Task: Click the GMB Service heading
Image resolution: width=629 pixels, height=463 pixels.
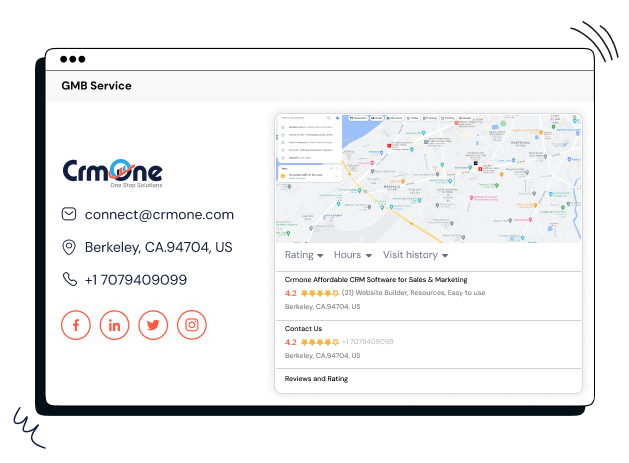Action: [x=96, y=86]
